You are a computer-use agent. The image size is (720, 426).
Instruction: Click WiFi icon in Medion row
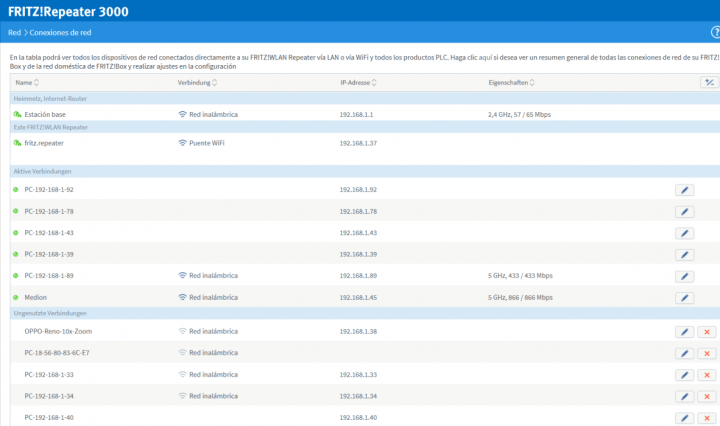tap(182, 297)
